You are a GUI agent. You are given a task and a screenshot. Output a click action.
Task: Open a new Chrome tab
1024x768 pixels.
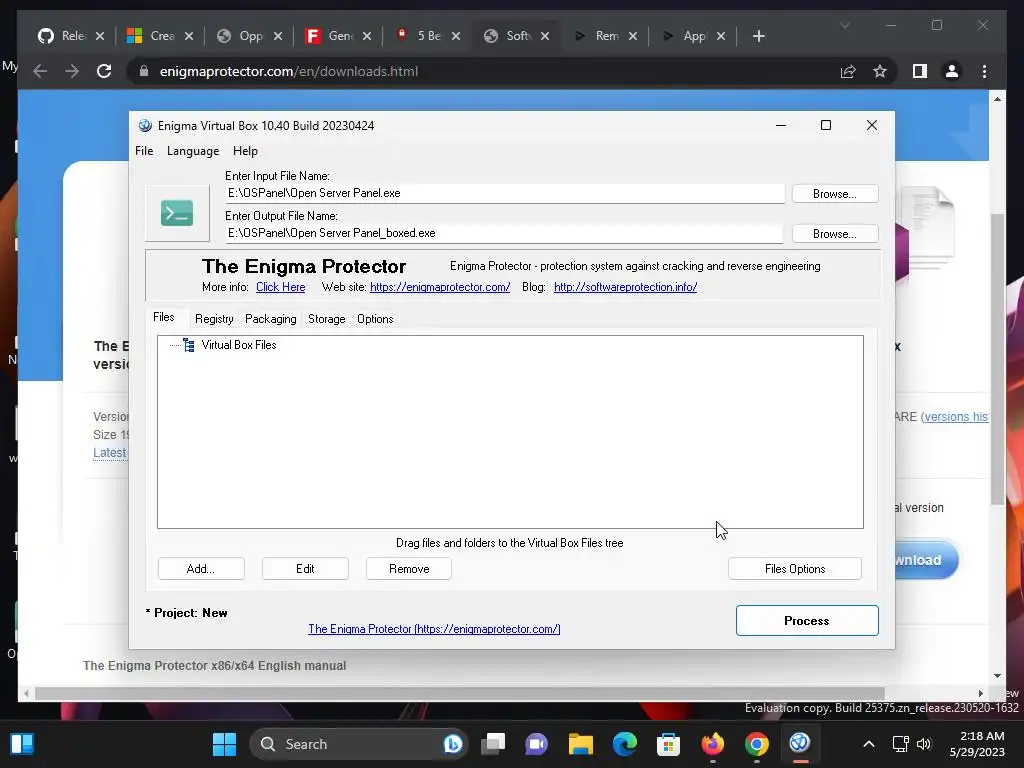point(758,36)
